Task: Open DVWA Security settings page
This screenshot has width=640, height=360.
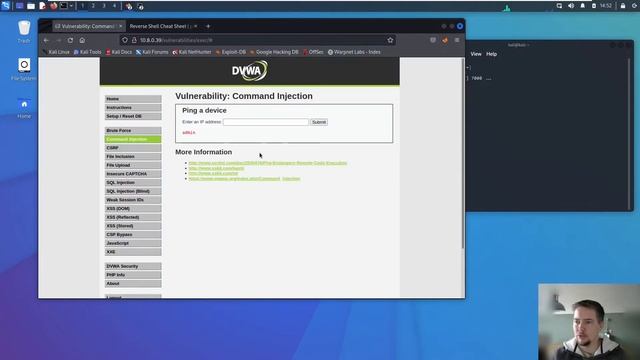Action: (133, 266)
